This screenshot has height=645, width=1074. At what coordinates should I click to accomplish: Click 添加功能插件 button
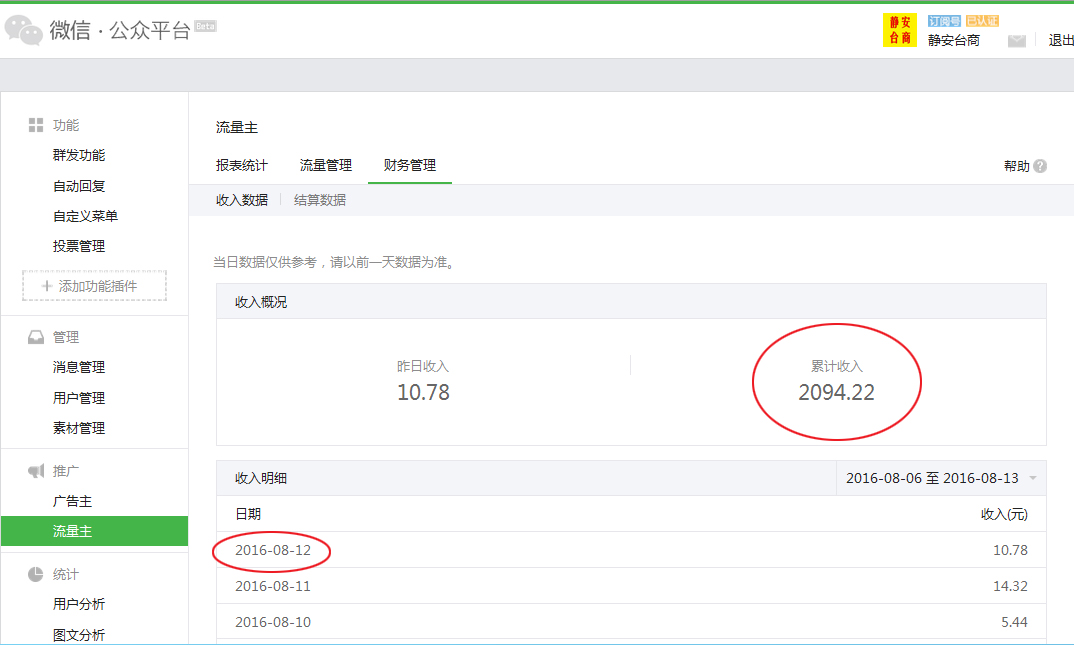click(95, 286)
